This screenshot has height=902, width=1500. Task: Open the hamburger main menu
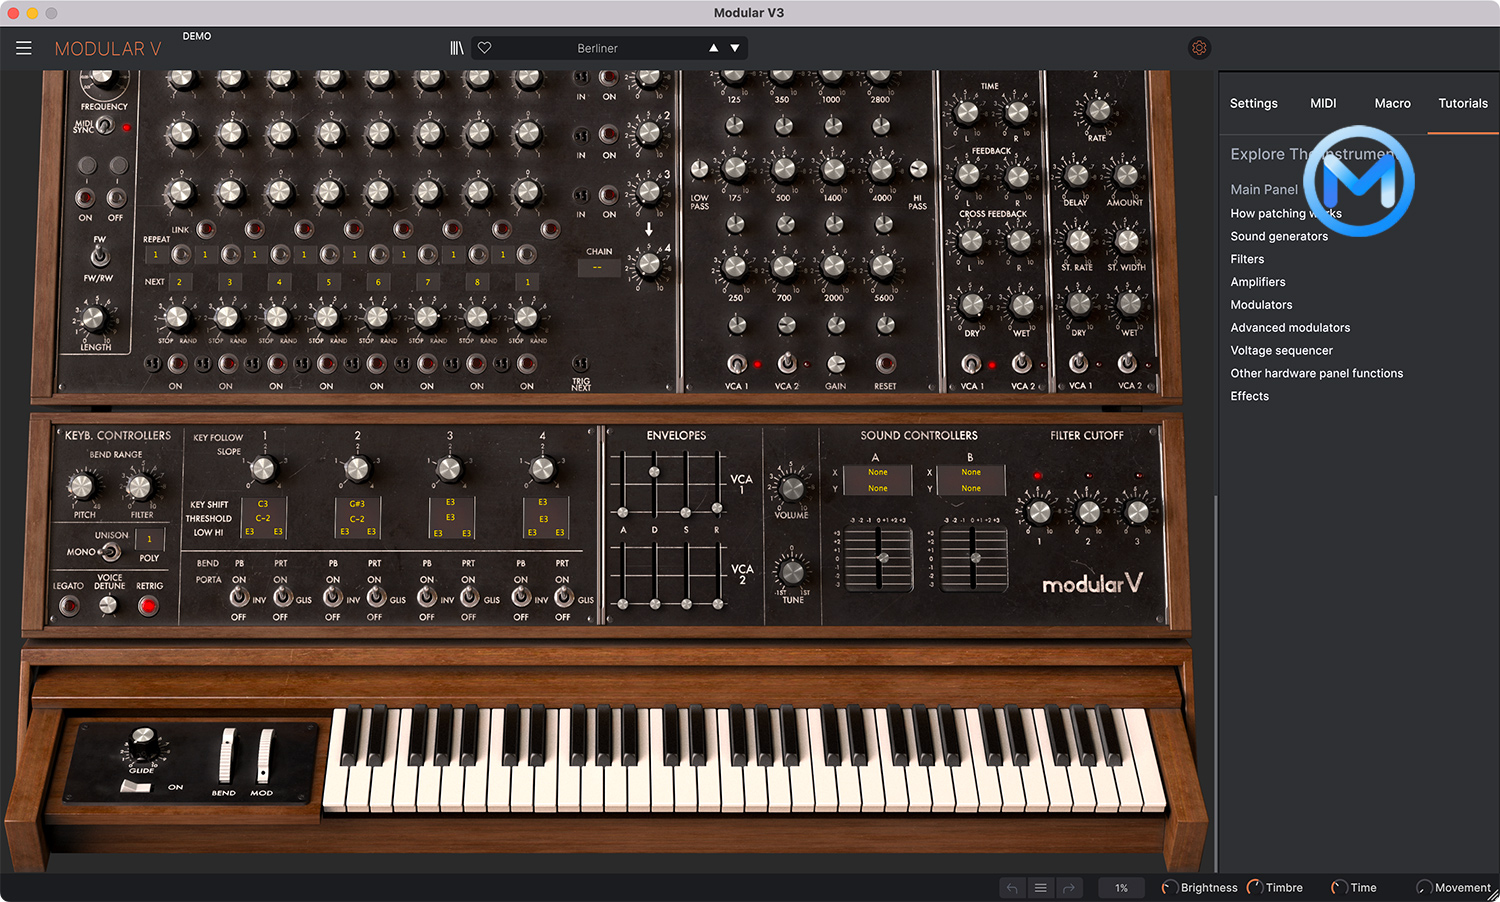24,48
